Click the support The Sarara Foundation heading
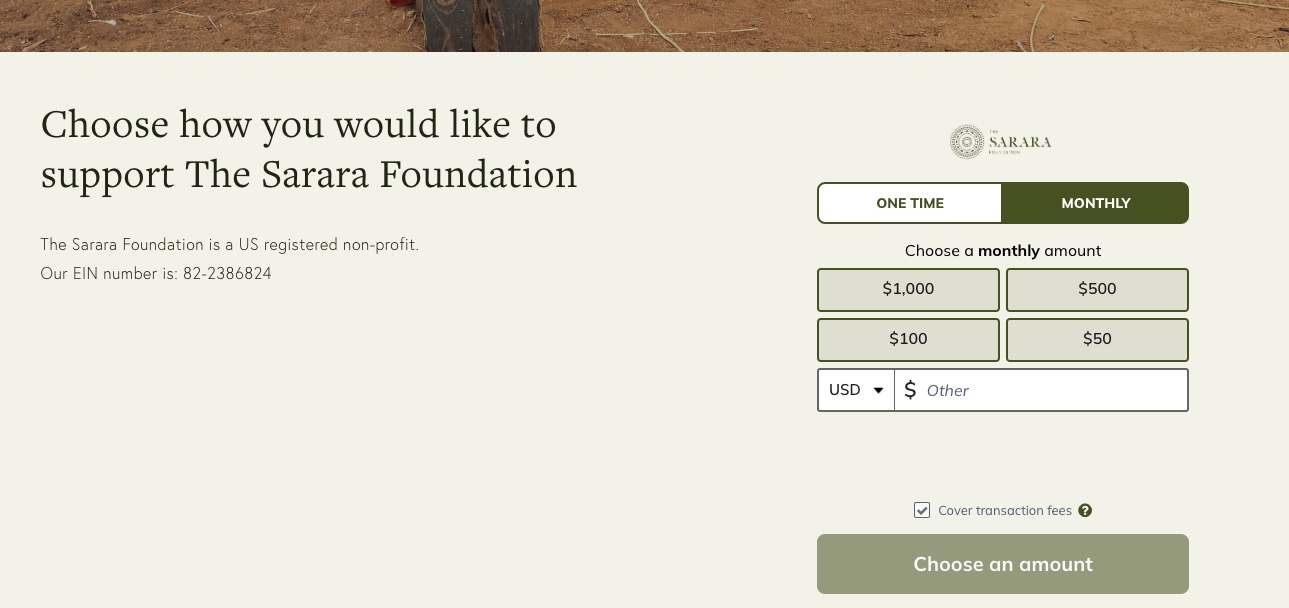1289x608 pixels. coord(309,150)
